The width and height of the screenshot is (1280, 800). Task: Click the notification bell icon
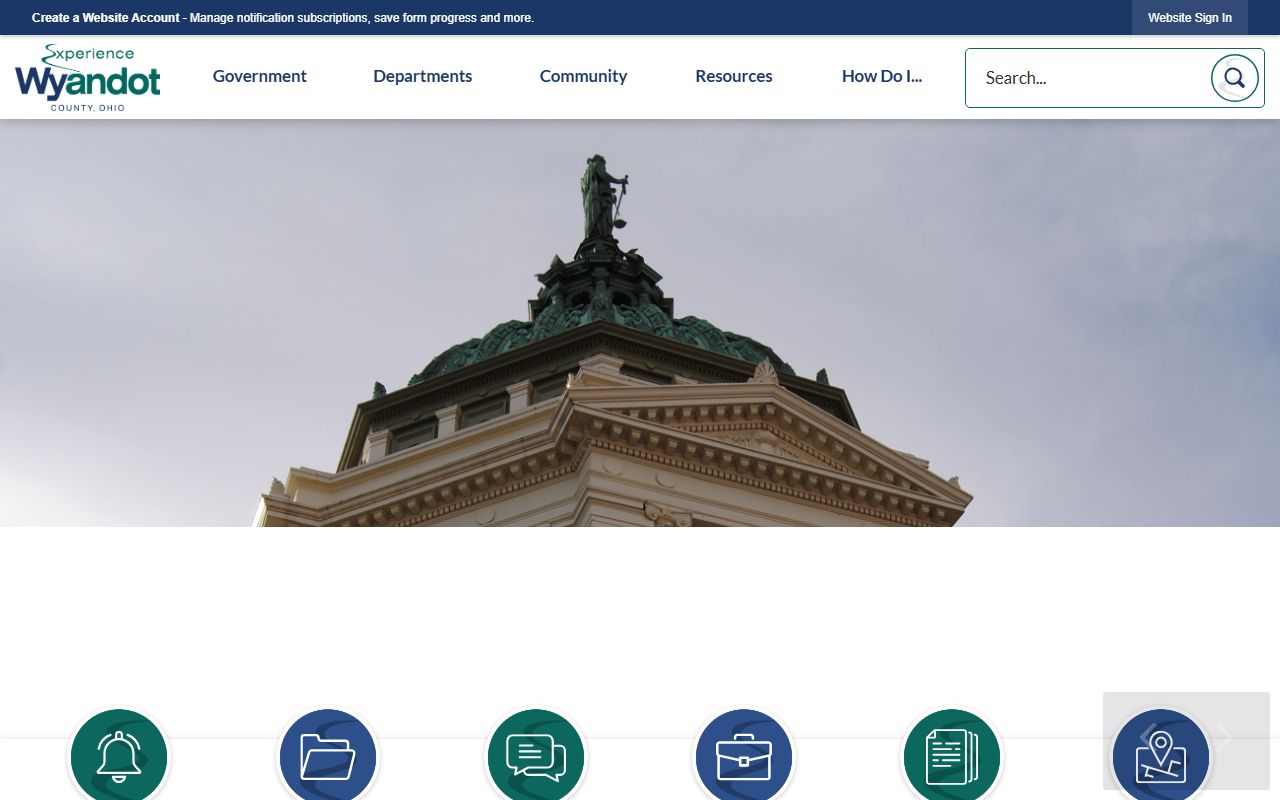pos(119,757)
